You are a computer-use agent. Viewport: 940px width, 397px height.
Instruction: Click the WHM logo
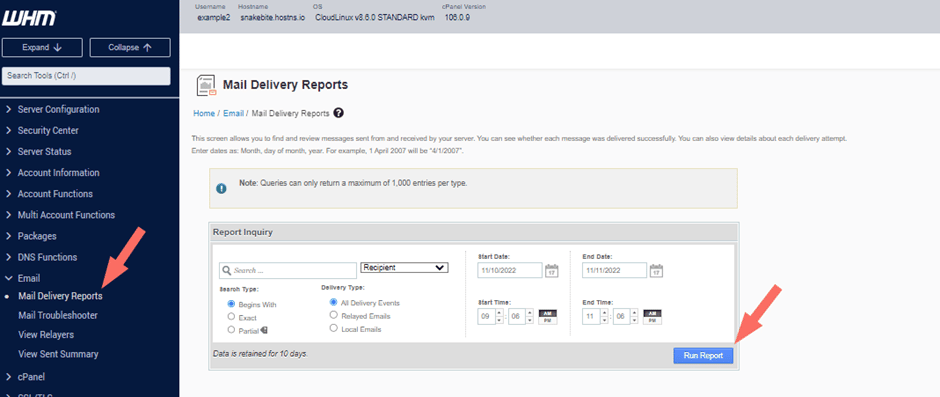pyautogui.click(x=29, y=19)
